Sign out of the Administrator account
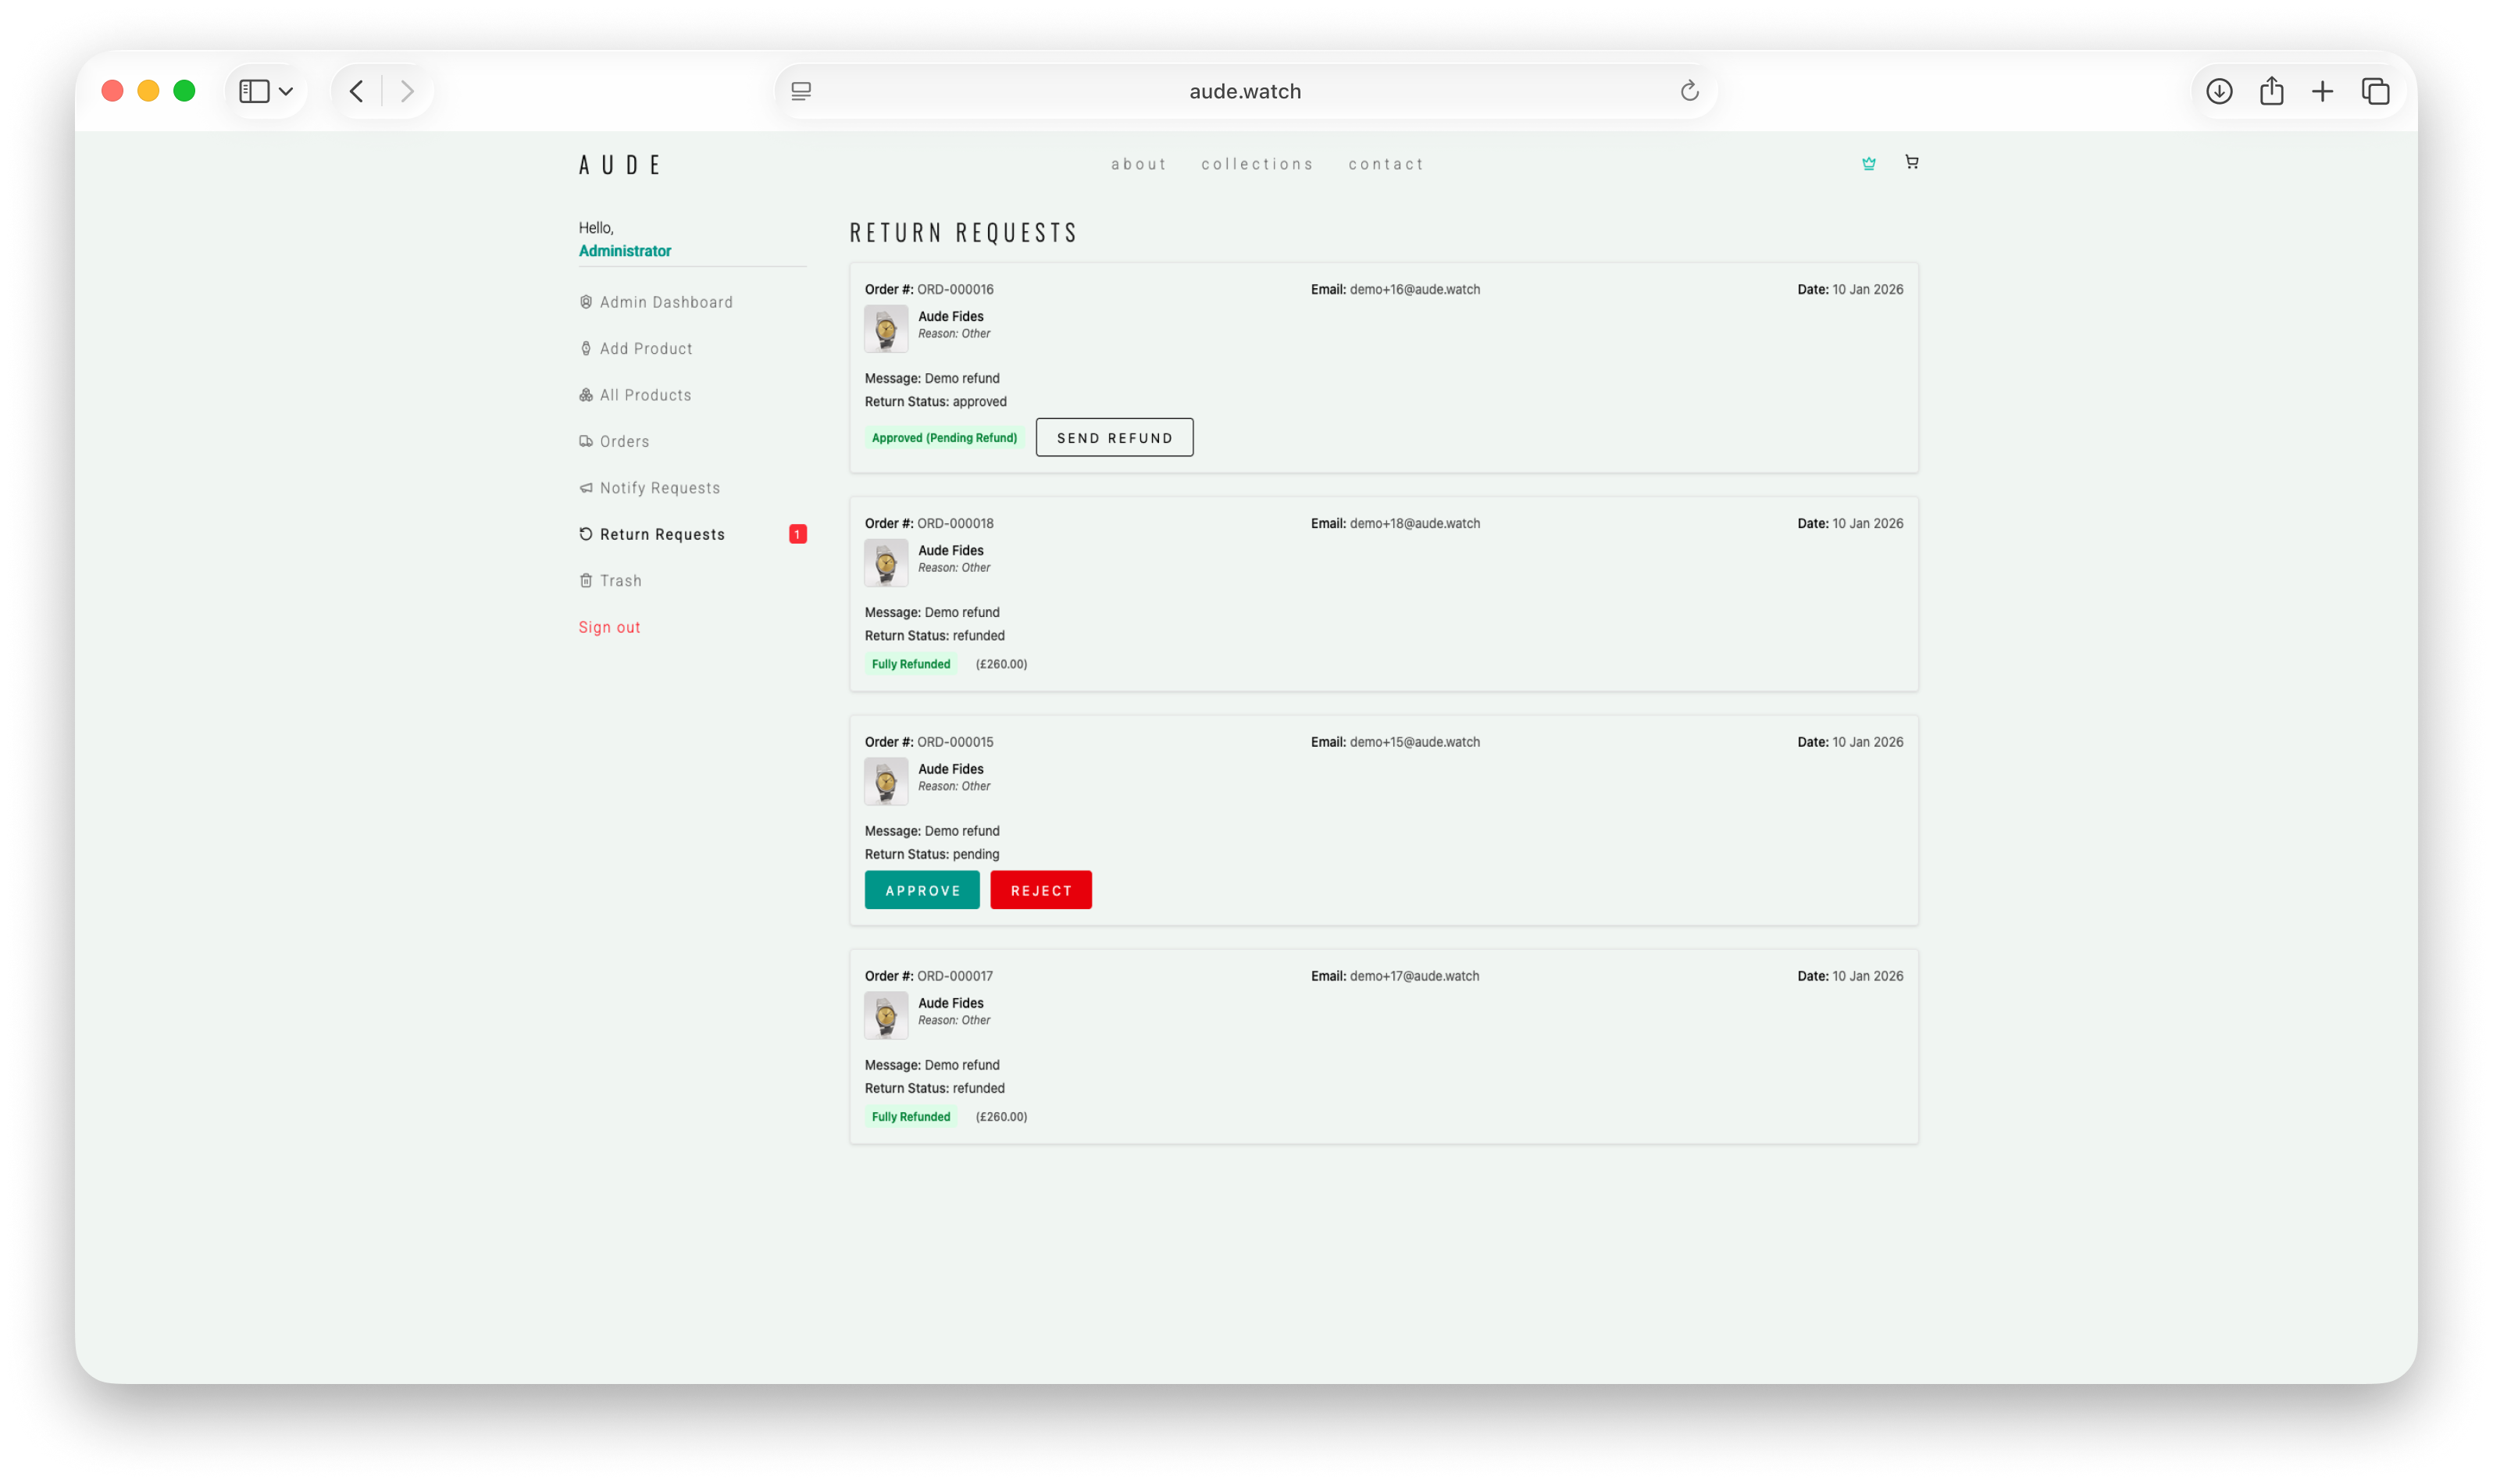The width and height of the screenshot is (2493, 1484). [609, 627]
